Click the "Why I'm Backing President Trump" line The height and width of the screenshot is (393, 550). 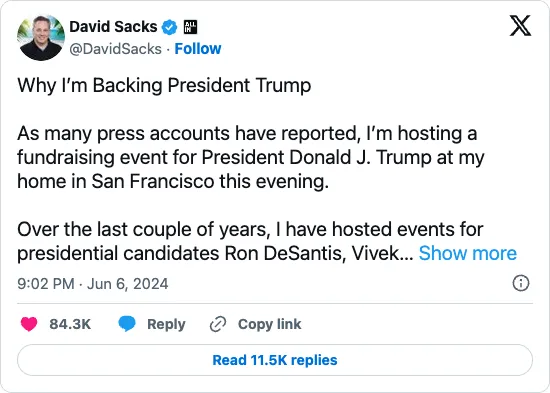164,86
